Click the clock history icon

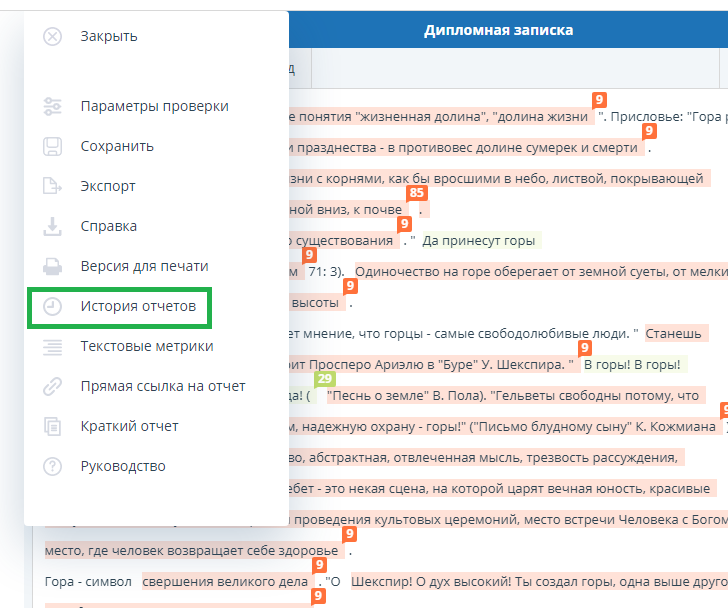coord(53,306)
